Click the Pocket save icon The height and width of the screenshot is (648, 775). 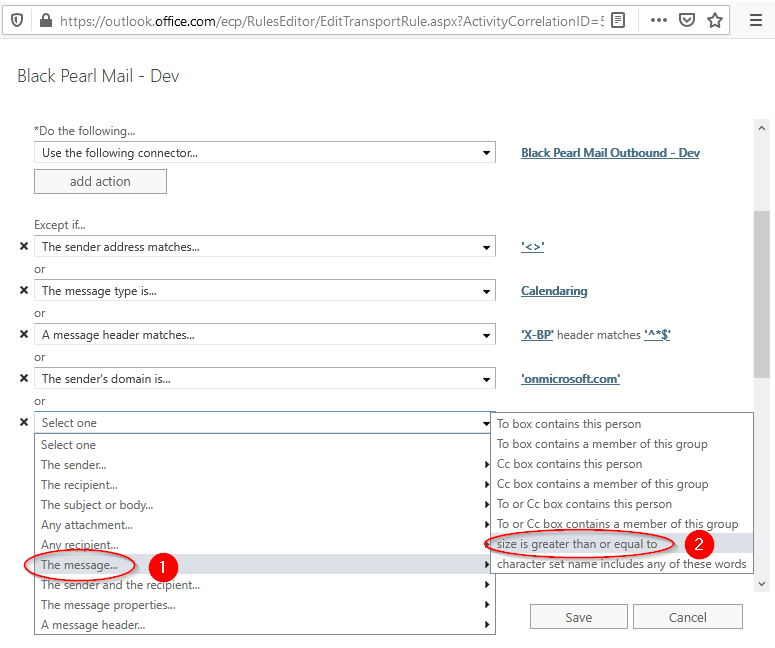click(687, 20)
